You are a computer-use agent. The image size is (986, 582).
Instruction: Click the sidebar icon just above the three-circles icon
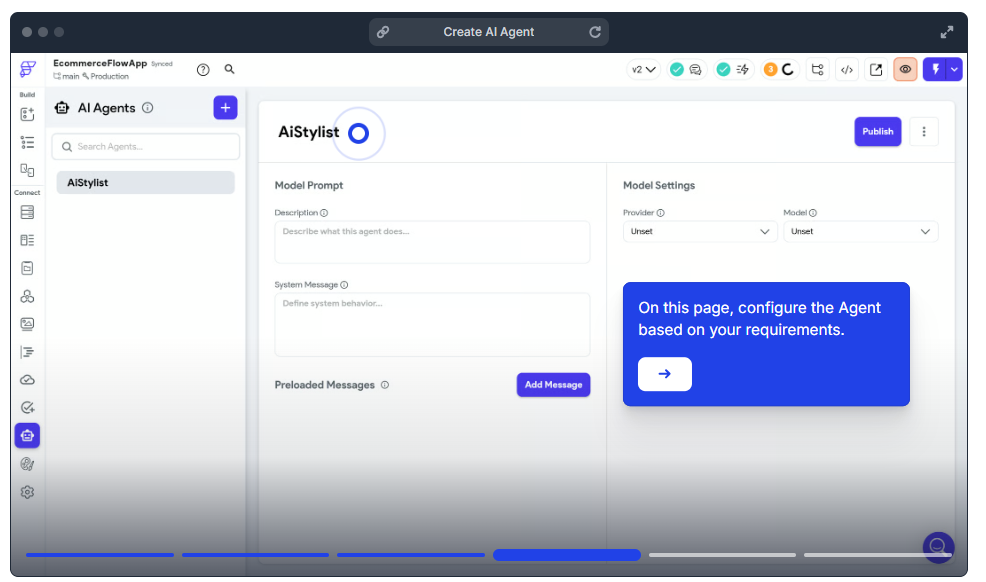(x=27, y=268)
